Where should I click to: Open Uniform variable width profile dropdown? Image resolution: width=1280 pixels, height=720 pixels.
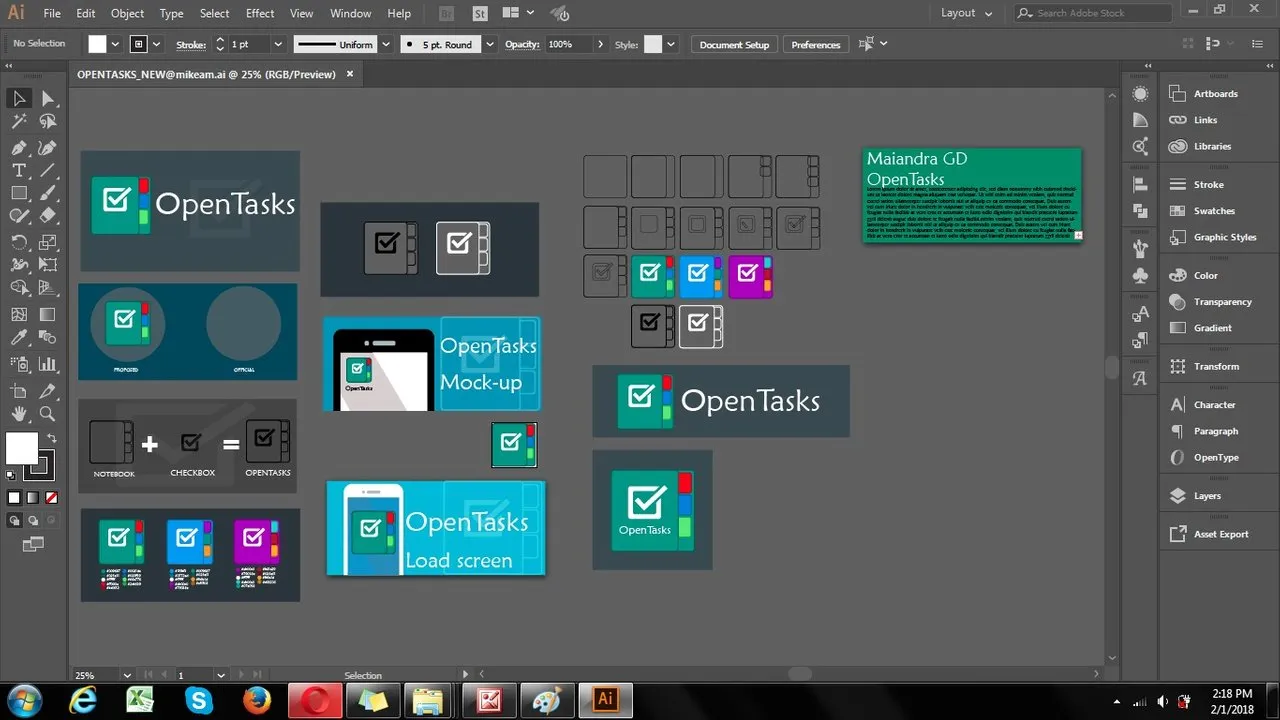386,44
